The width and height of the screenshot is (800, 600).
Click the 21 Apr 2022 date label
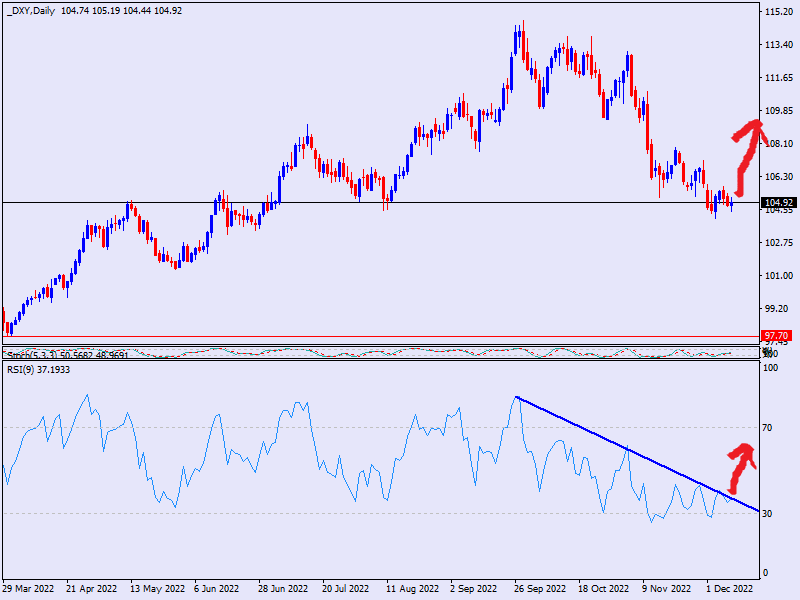point(91,588)
